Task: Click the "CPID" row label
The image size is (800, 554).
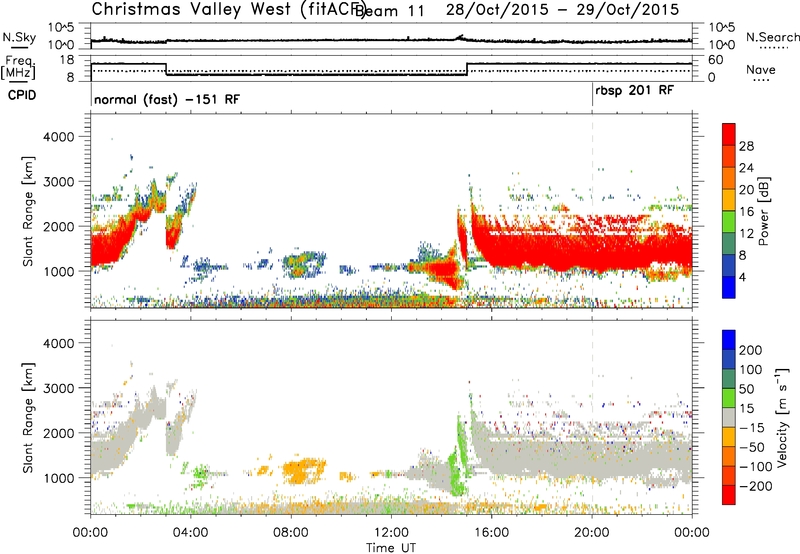Action: point(22,95)
